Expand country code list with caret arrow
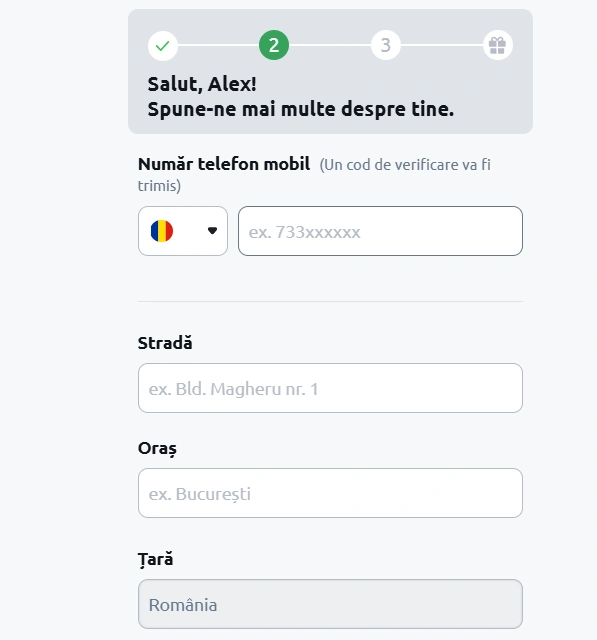This screenshot has width=597, height=640. pyautogui.click(x=212, y=231)
